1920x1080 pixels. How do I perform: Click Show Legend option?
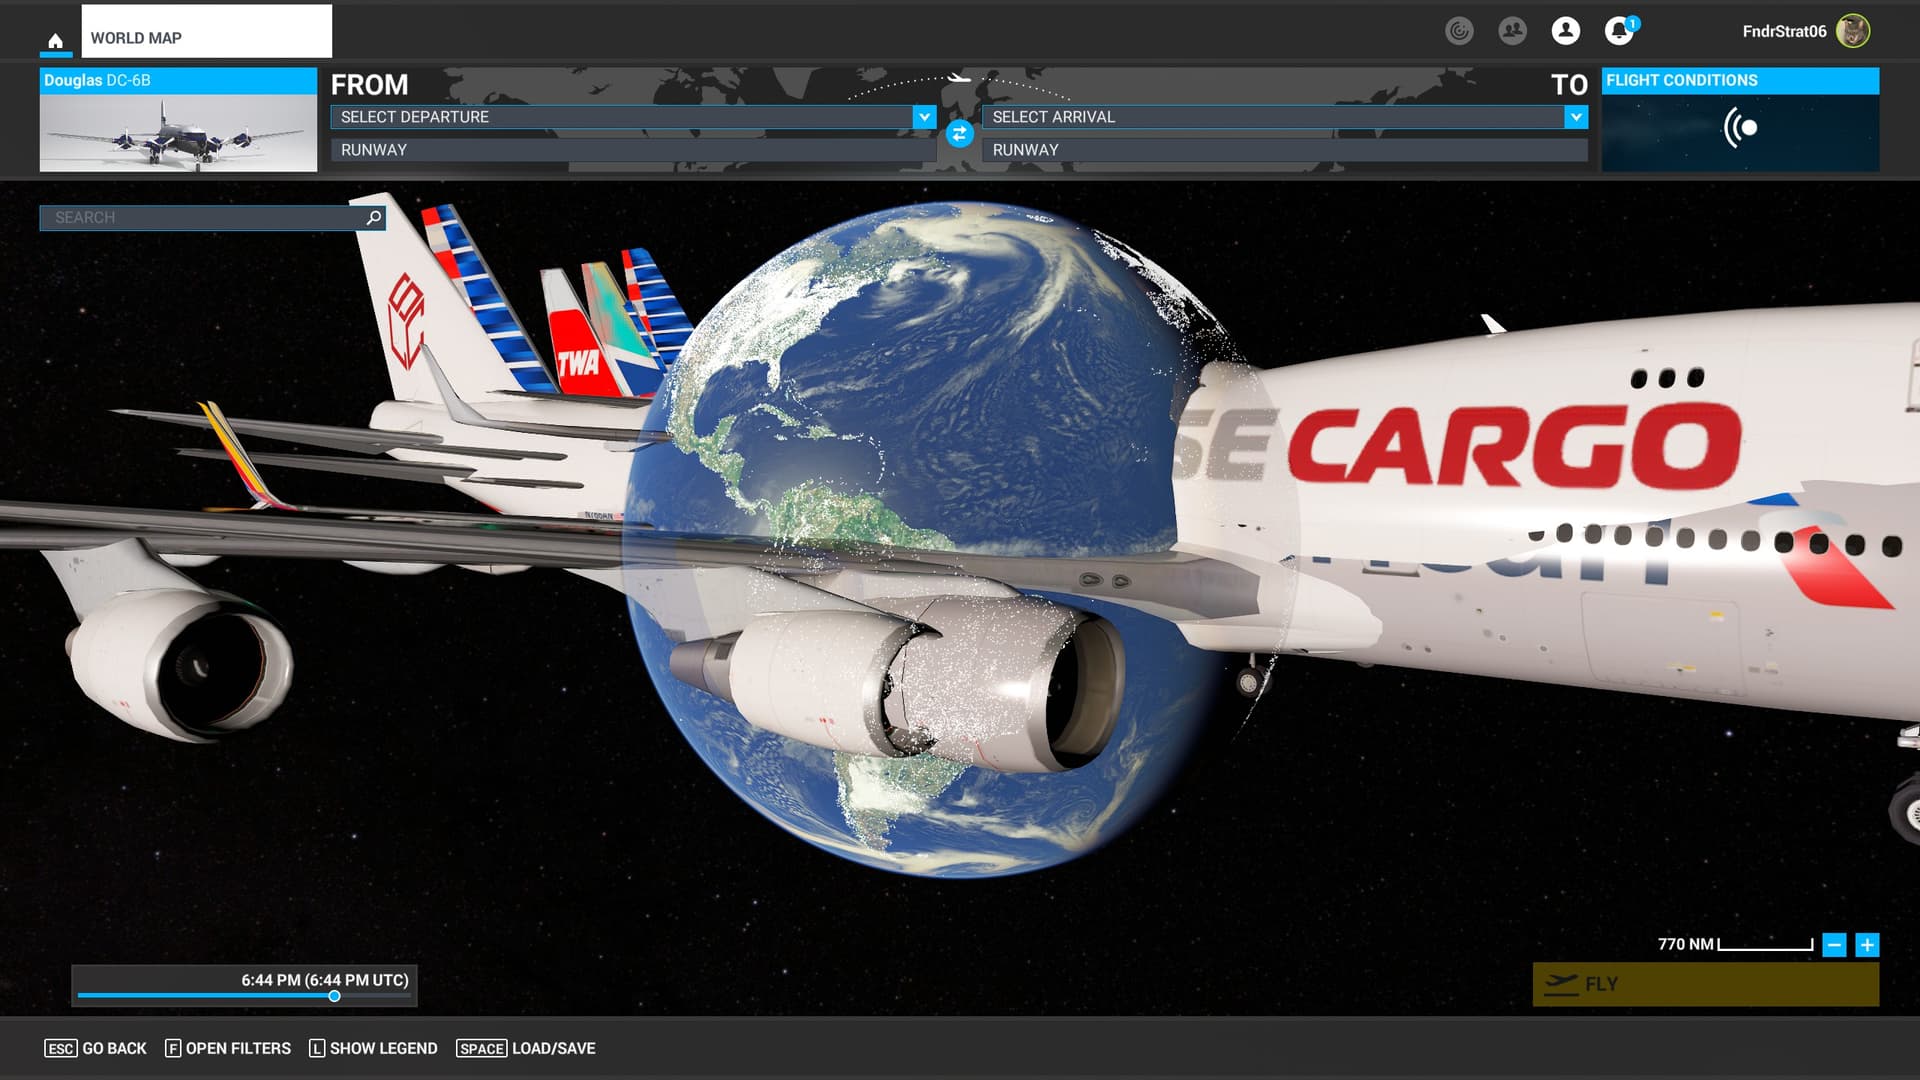tap(373, 1048)
